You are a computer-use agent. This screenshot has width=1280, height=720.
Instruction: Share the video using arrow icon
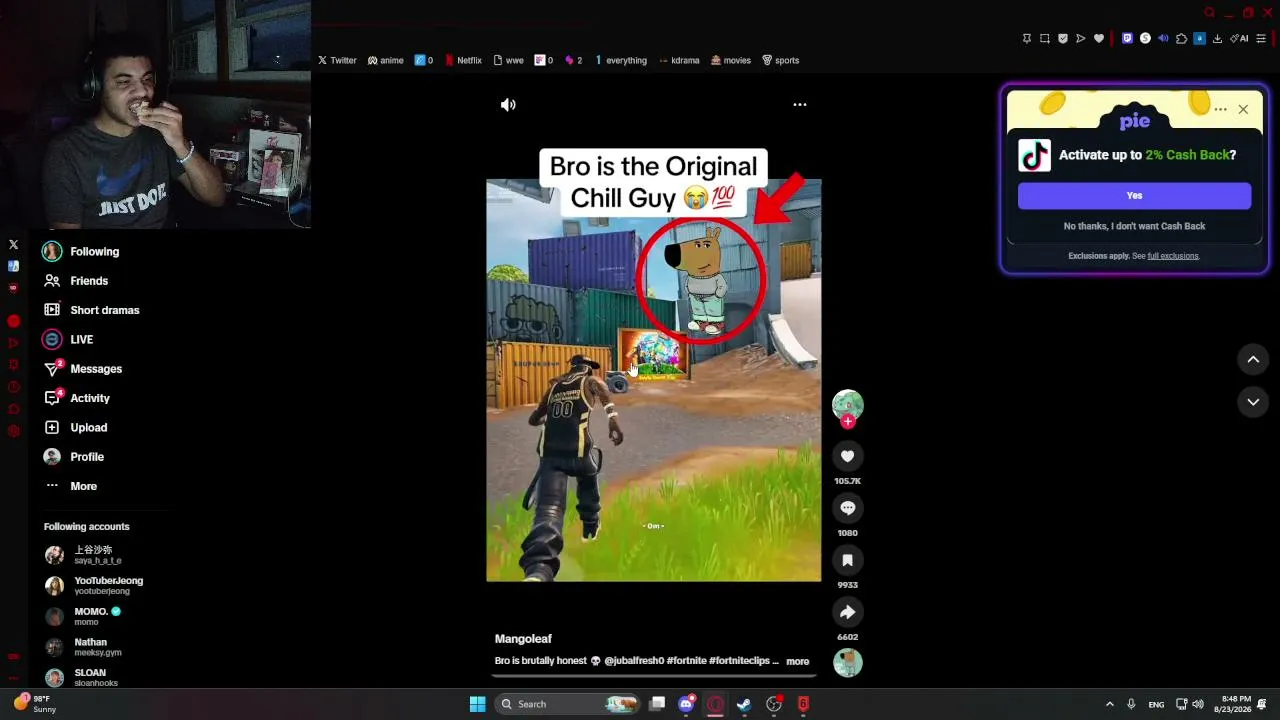point(847,612)
